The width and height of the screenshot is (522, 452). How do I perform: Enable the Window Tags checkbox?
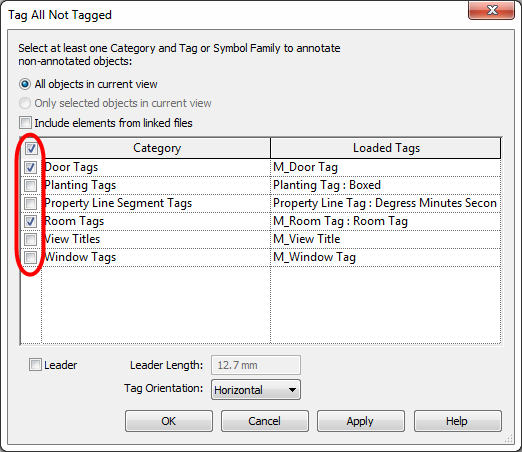click(31, 257)
